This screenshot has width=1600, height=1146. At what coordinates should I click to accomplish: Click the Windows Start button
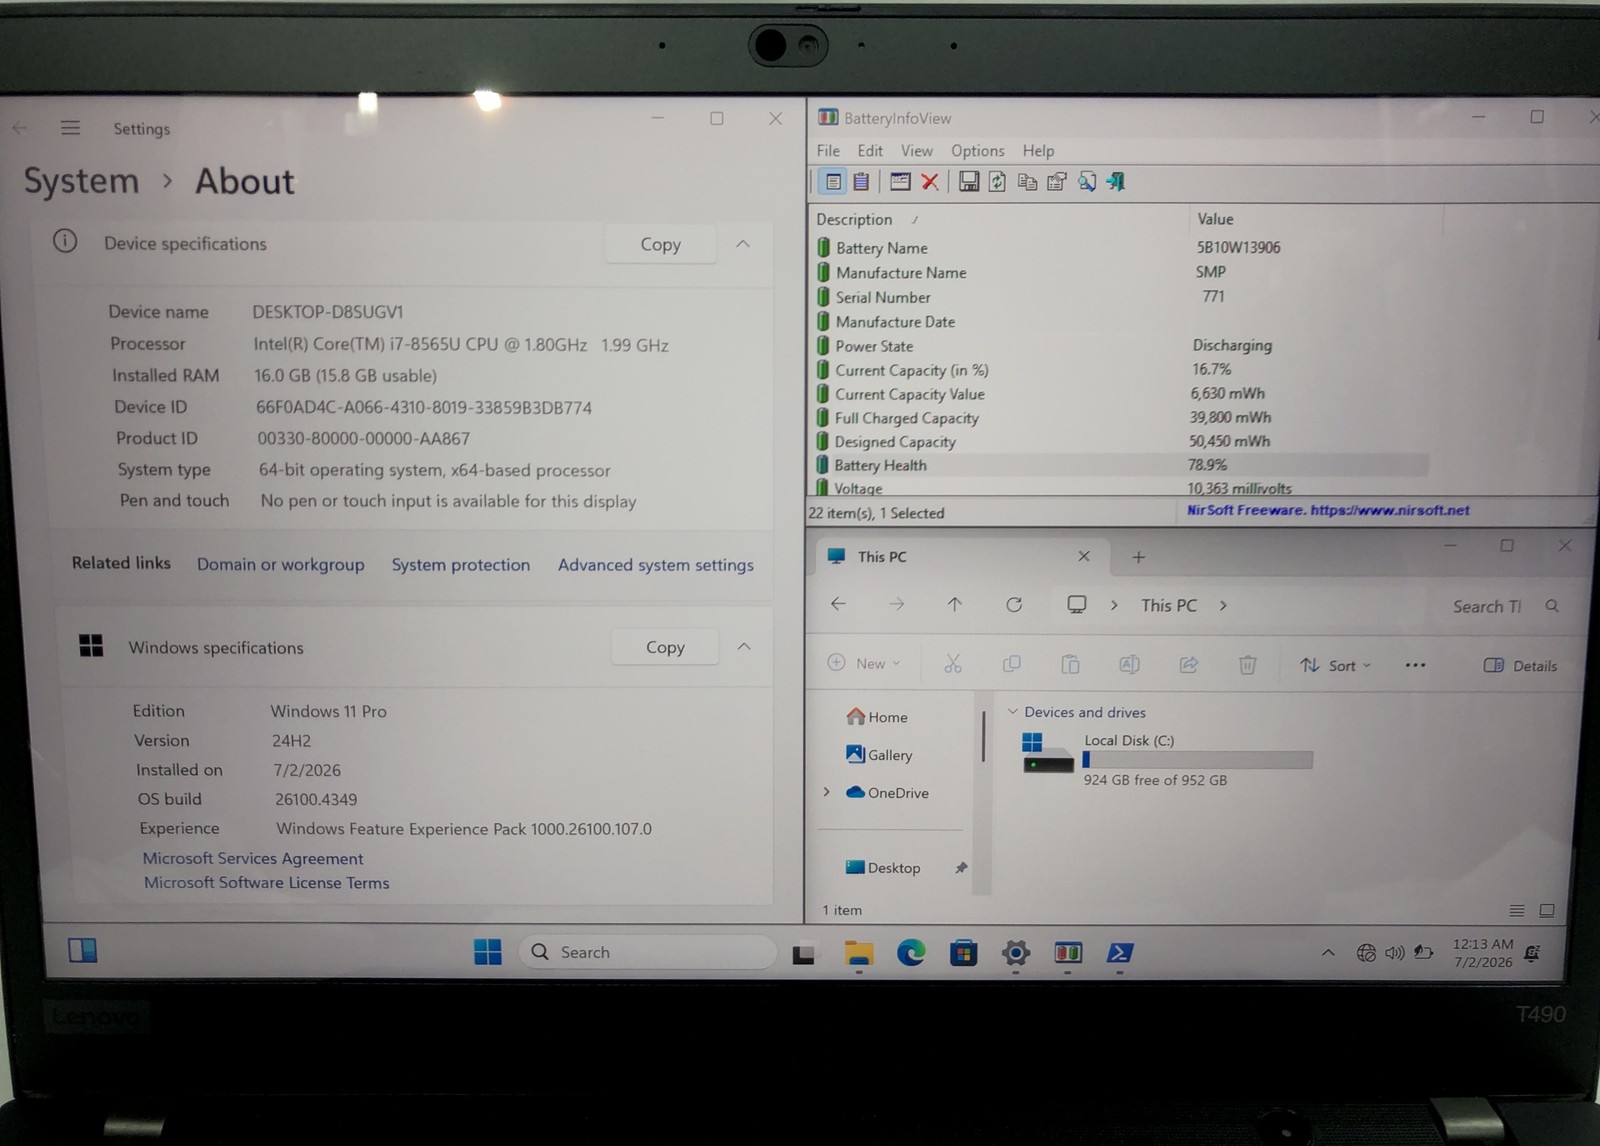pyautogui.click(x=488, y=952)
